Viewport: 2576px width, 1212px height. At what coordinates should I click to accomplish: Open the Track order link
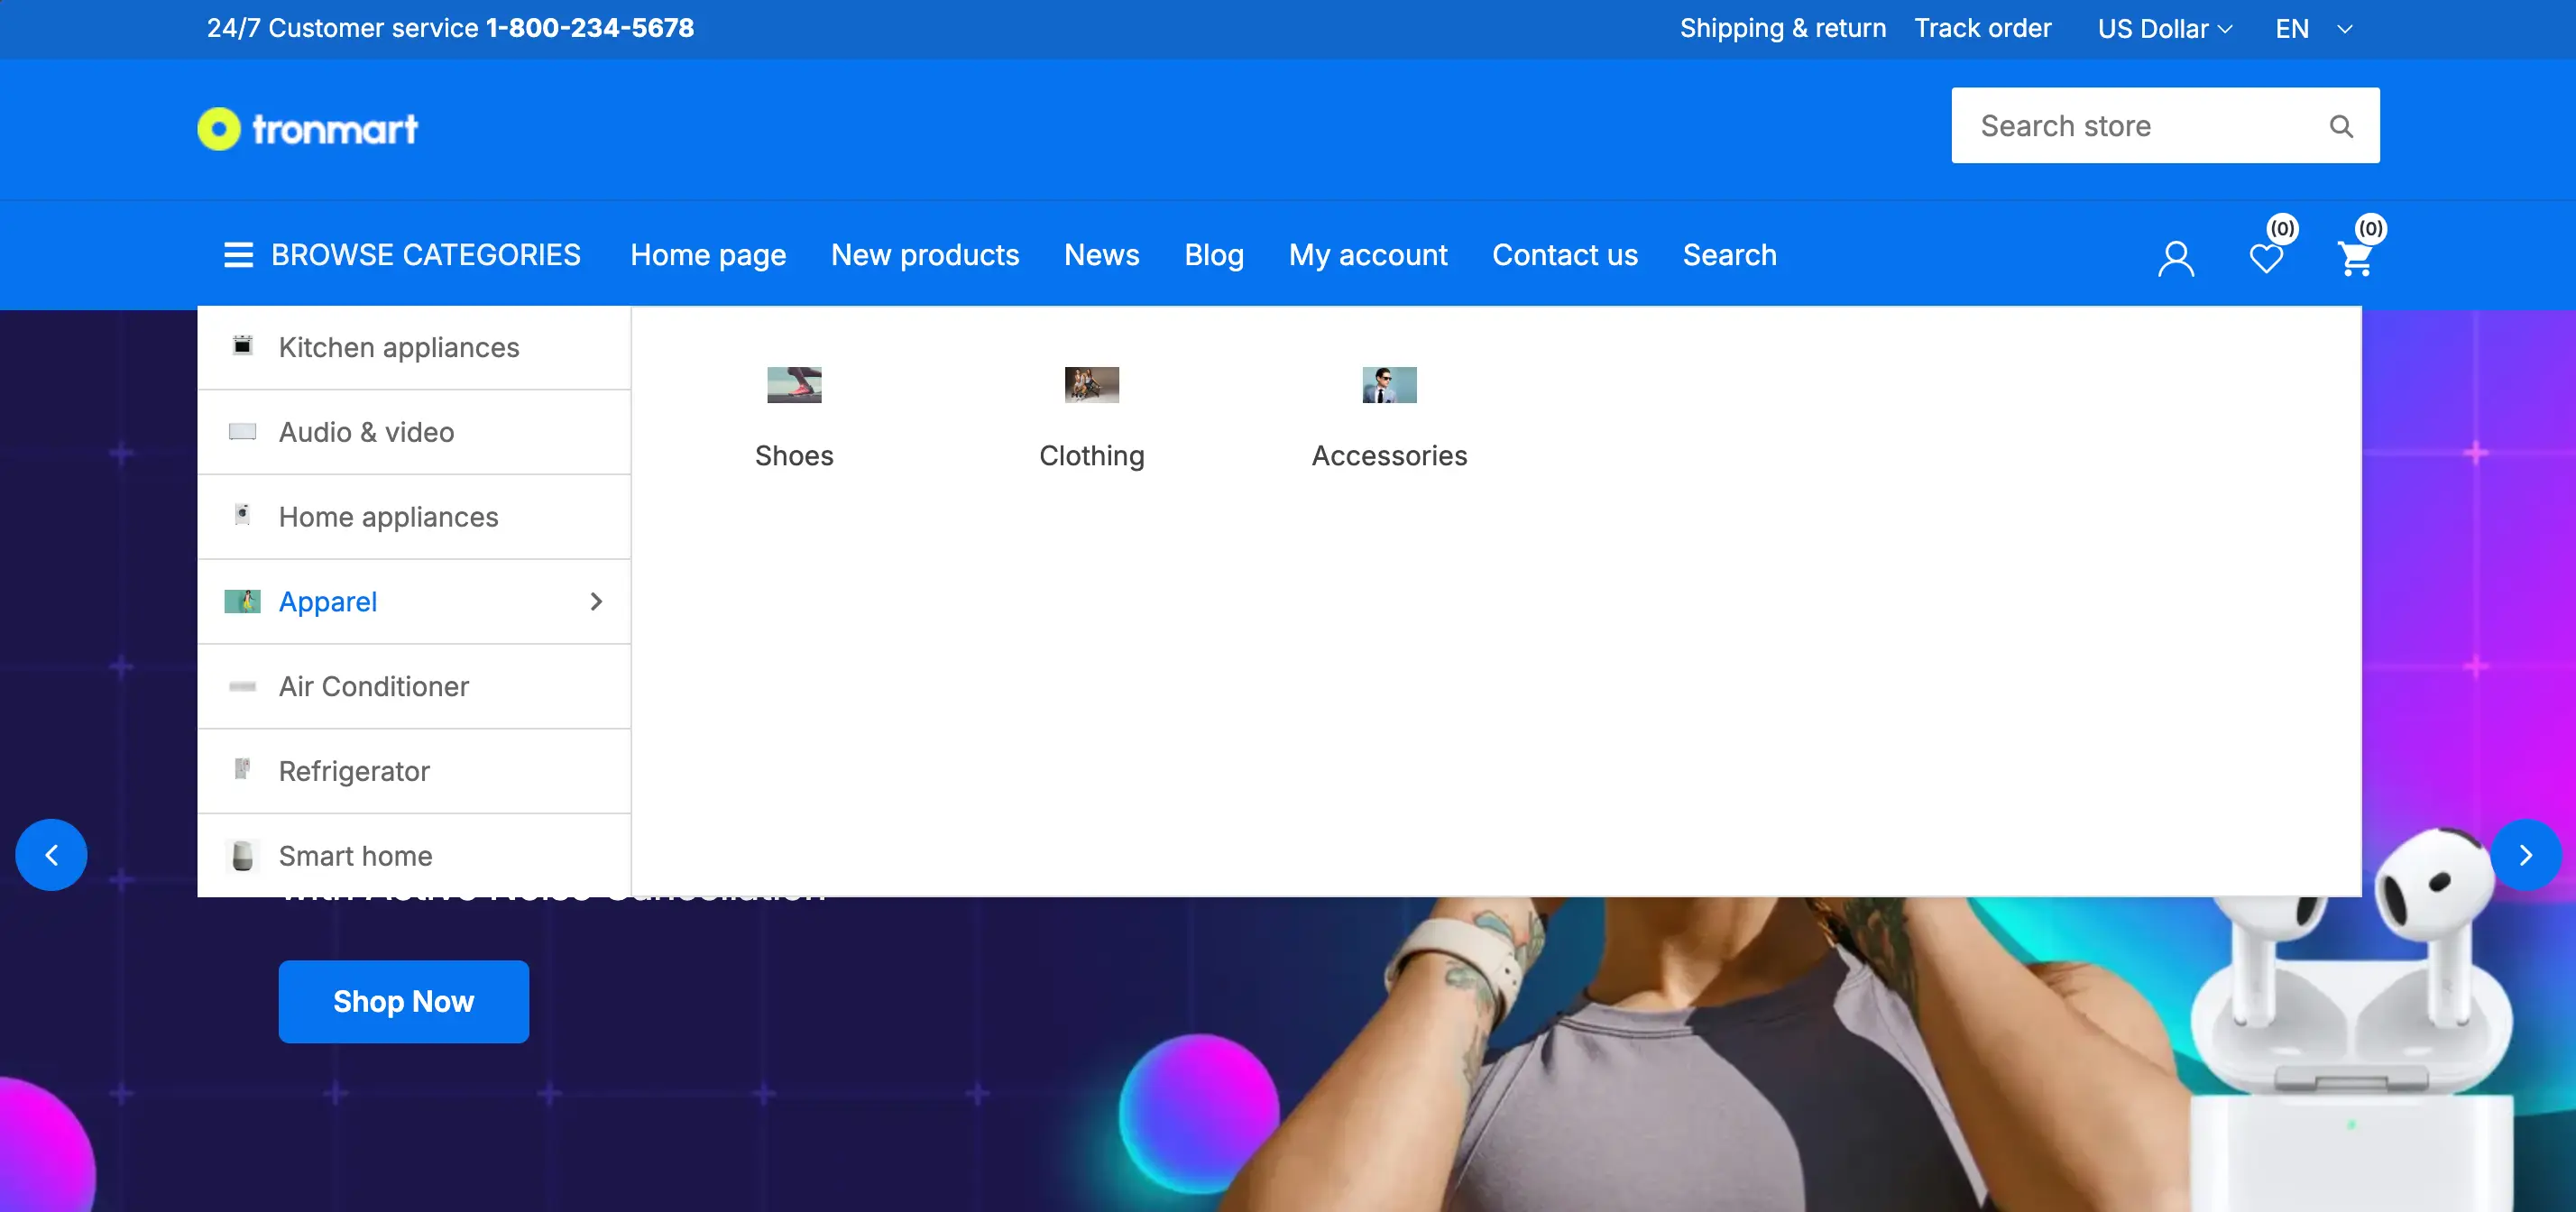(1982, 29)
